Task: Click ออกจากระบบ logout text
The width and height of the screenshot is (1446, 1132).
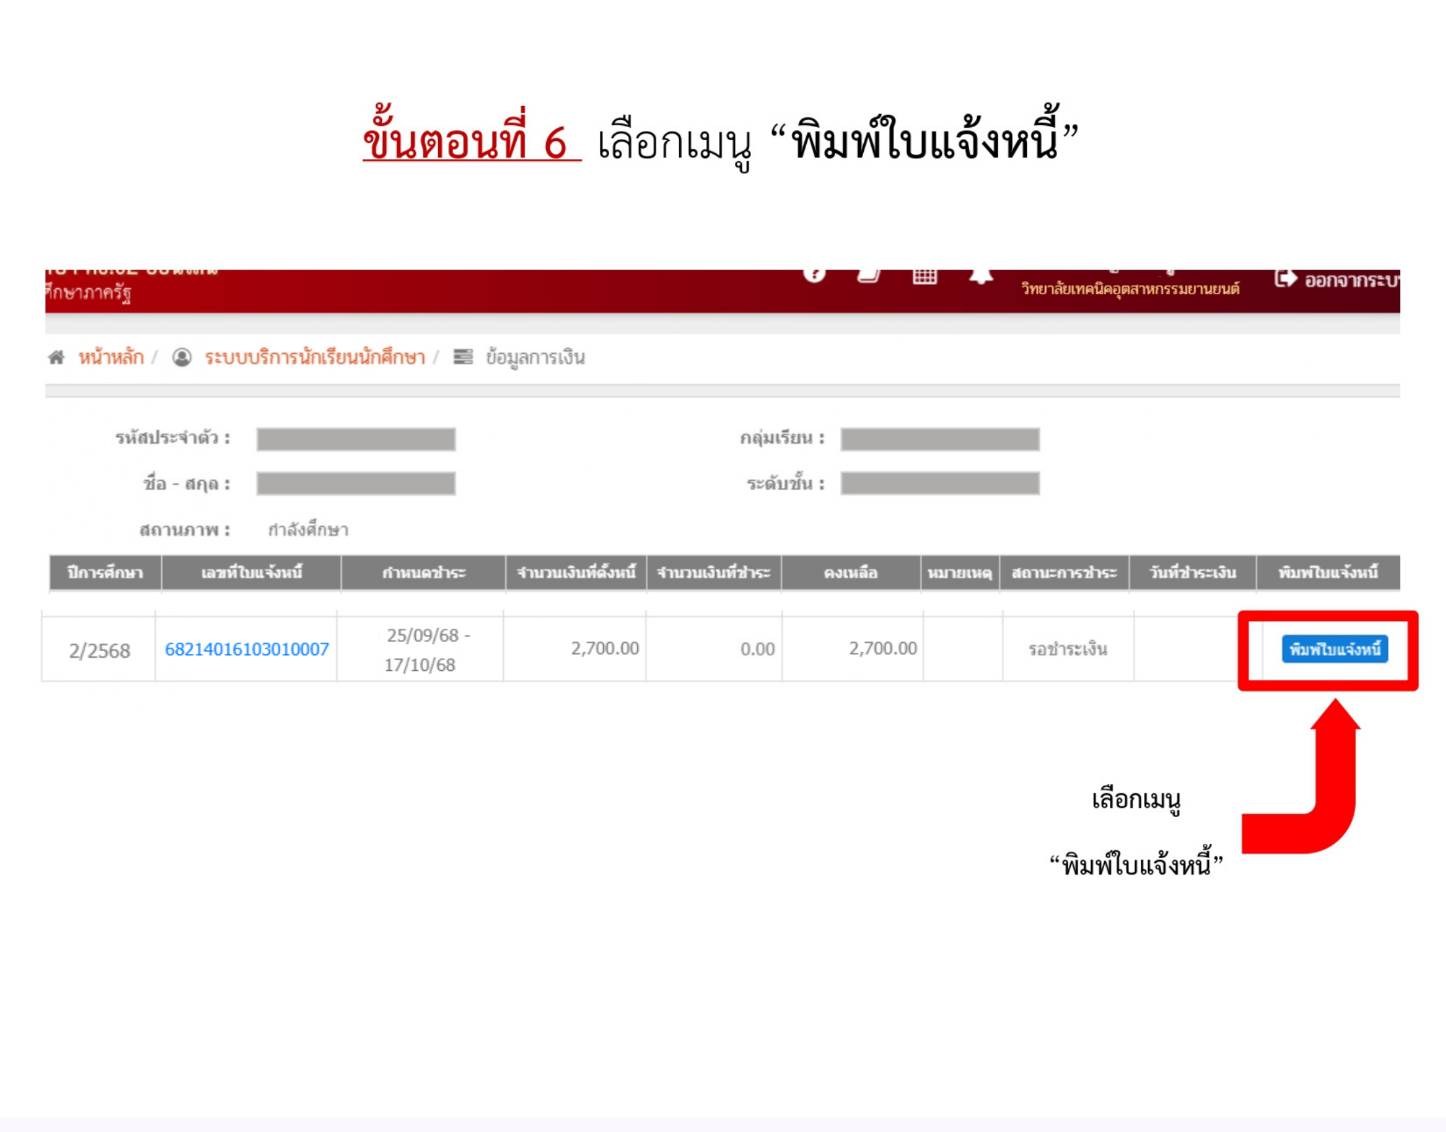Action: pos(1350,280)
